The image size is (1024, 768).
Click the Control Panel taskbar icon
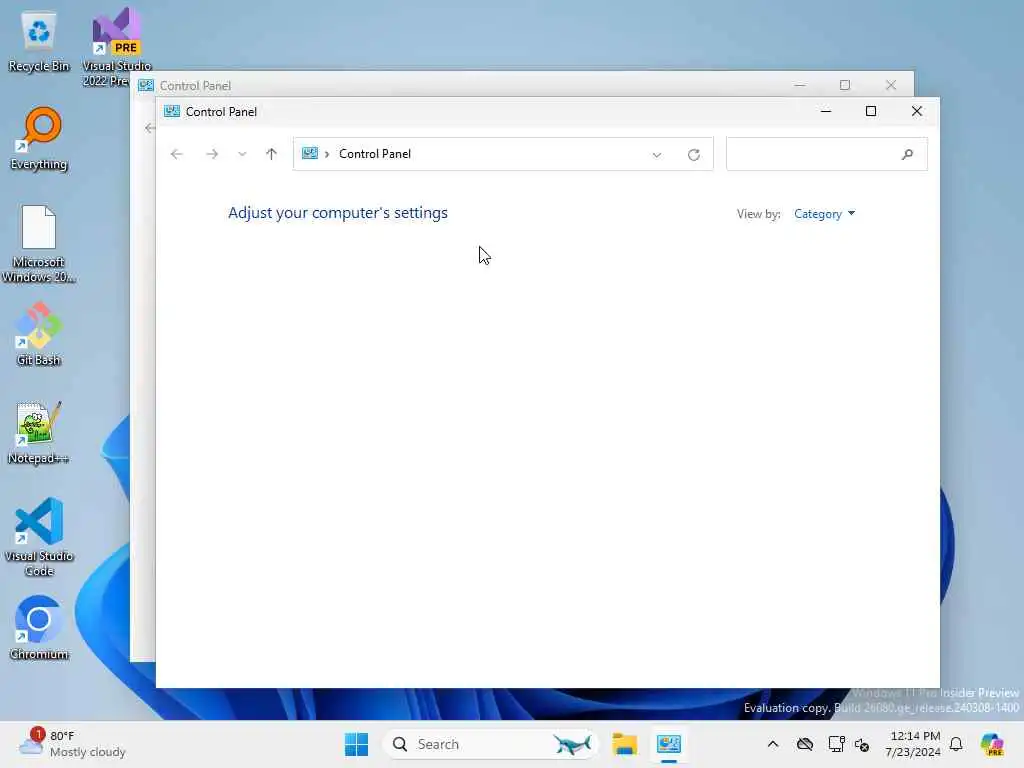(x=669, y=744)
